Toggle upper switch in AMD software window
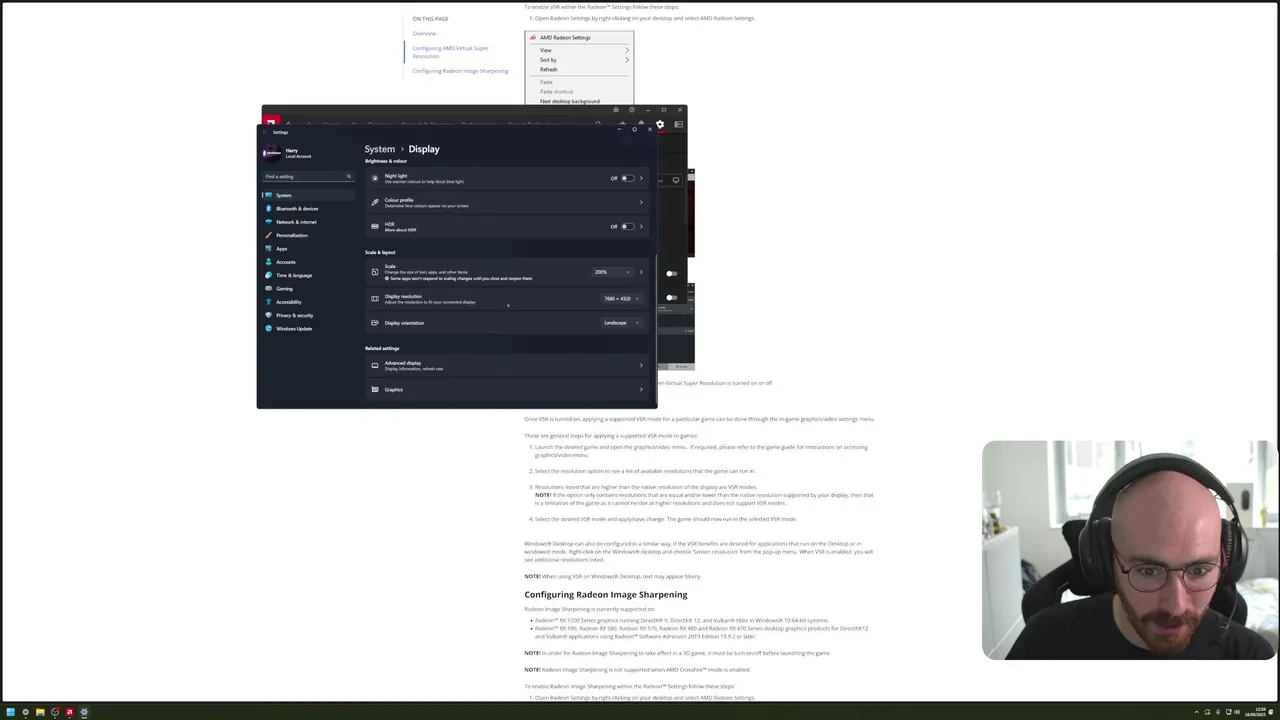This screenshot has width=1280, height=720. pos(672,273)
